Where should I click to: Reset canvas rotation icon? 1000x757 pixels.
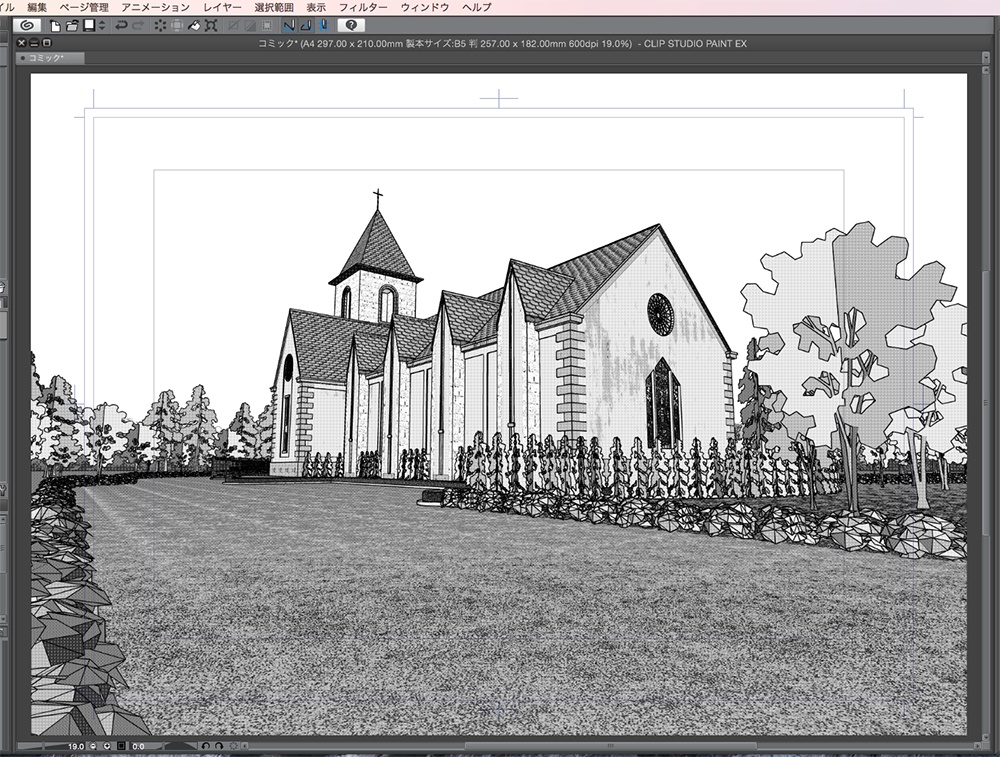[233, 746]
